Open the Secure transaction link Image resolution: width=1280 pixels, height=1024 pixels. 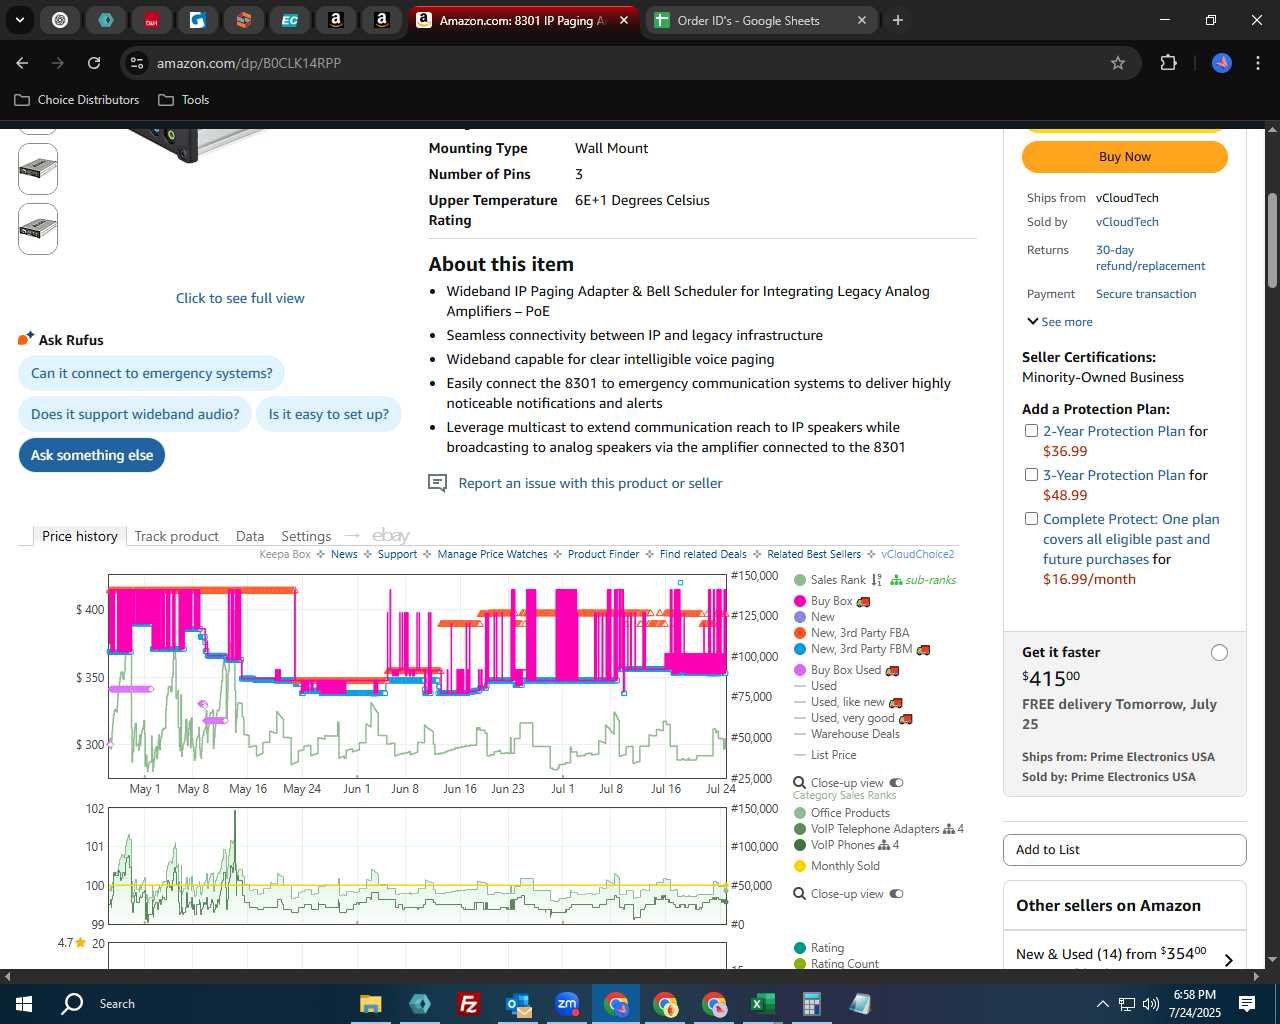click(x=1146, y=294)
